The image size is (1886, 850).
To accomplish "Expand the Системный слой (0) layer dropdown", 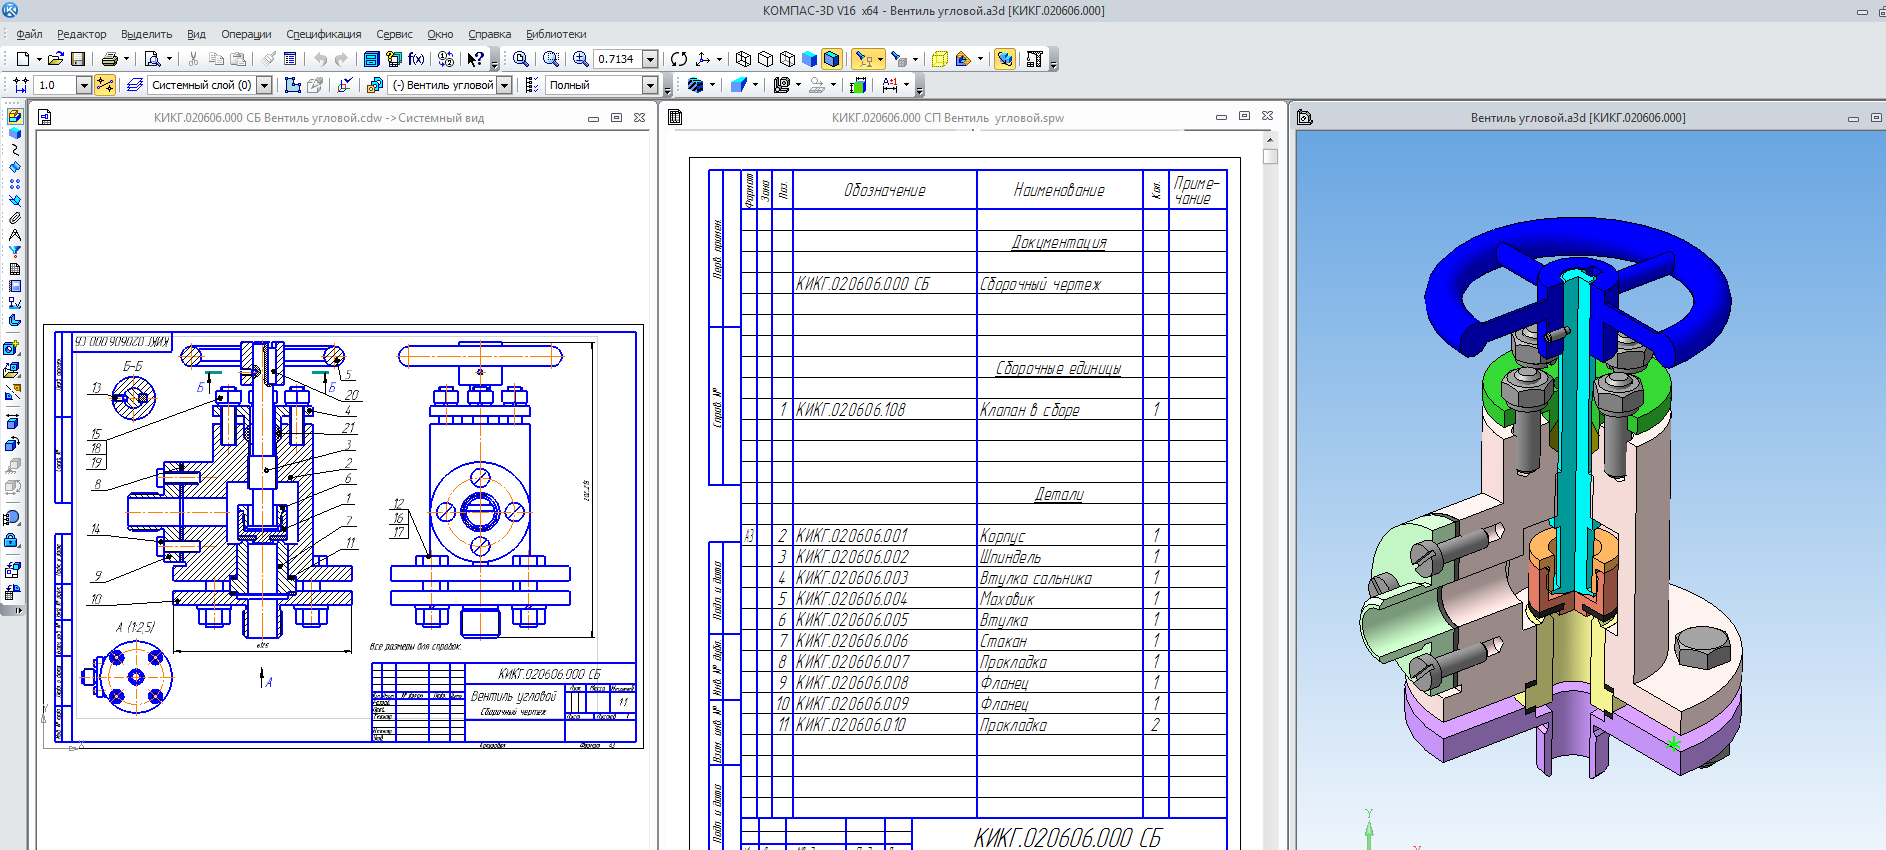I will [264, 85].
